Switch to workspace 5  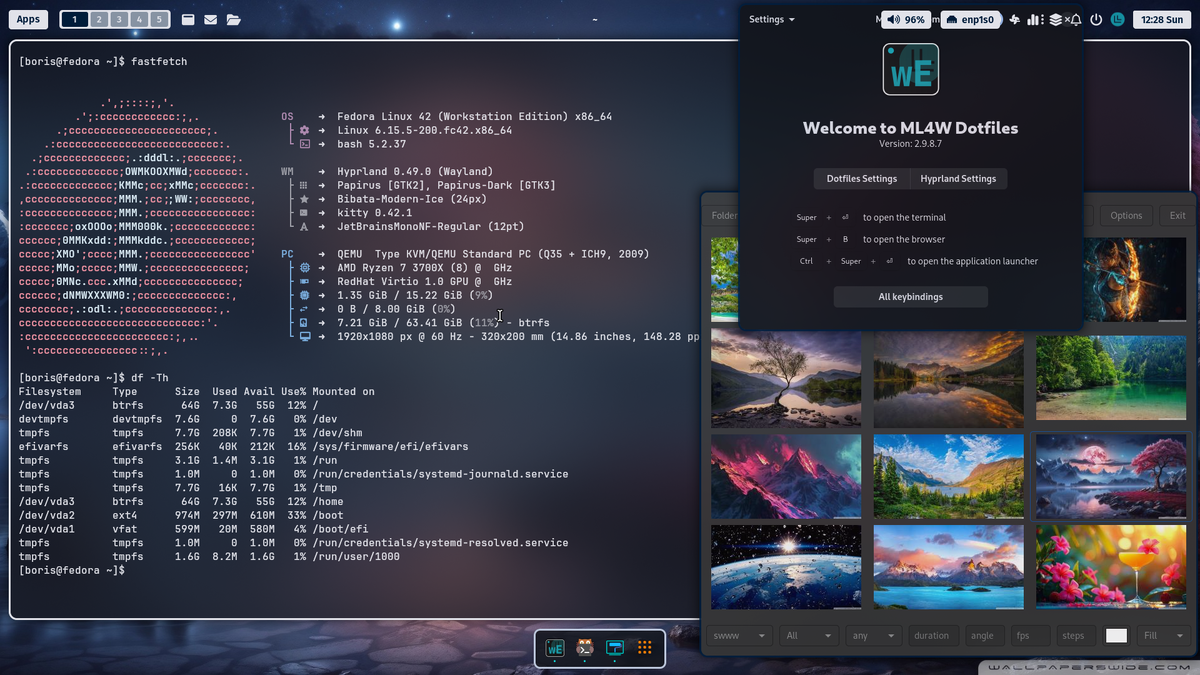160,19
